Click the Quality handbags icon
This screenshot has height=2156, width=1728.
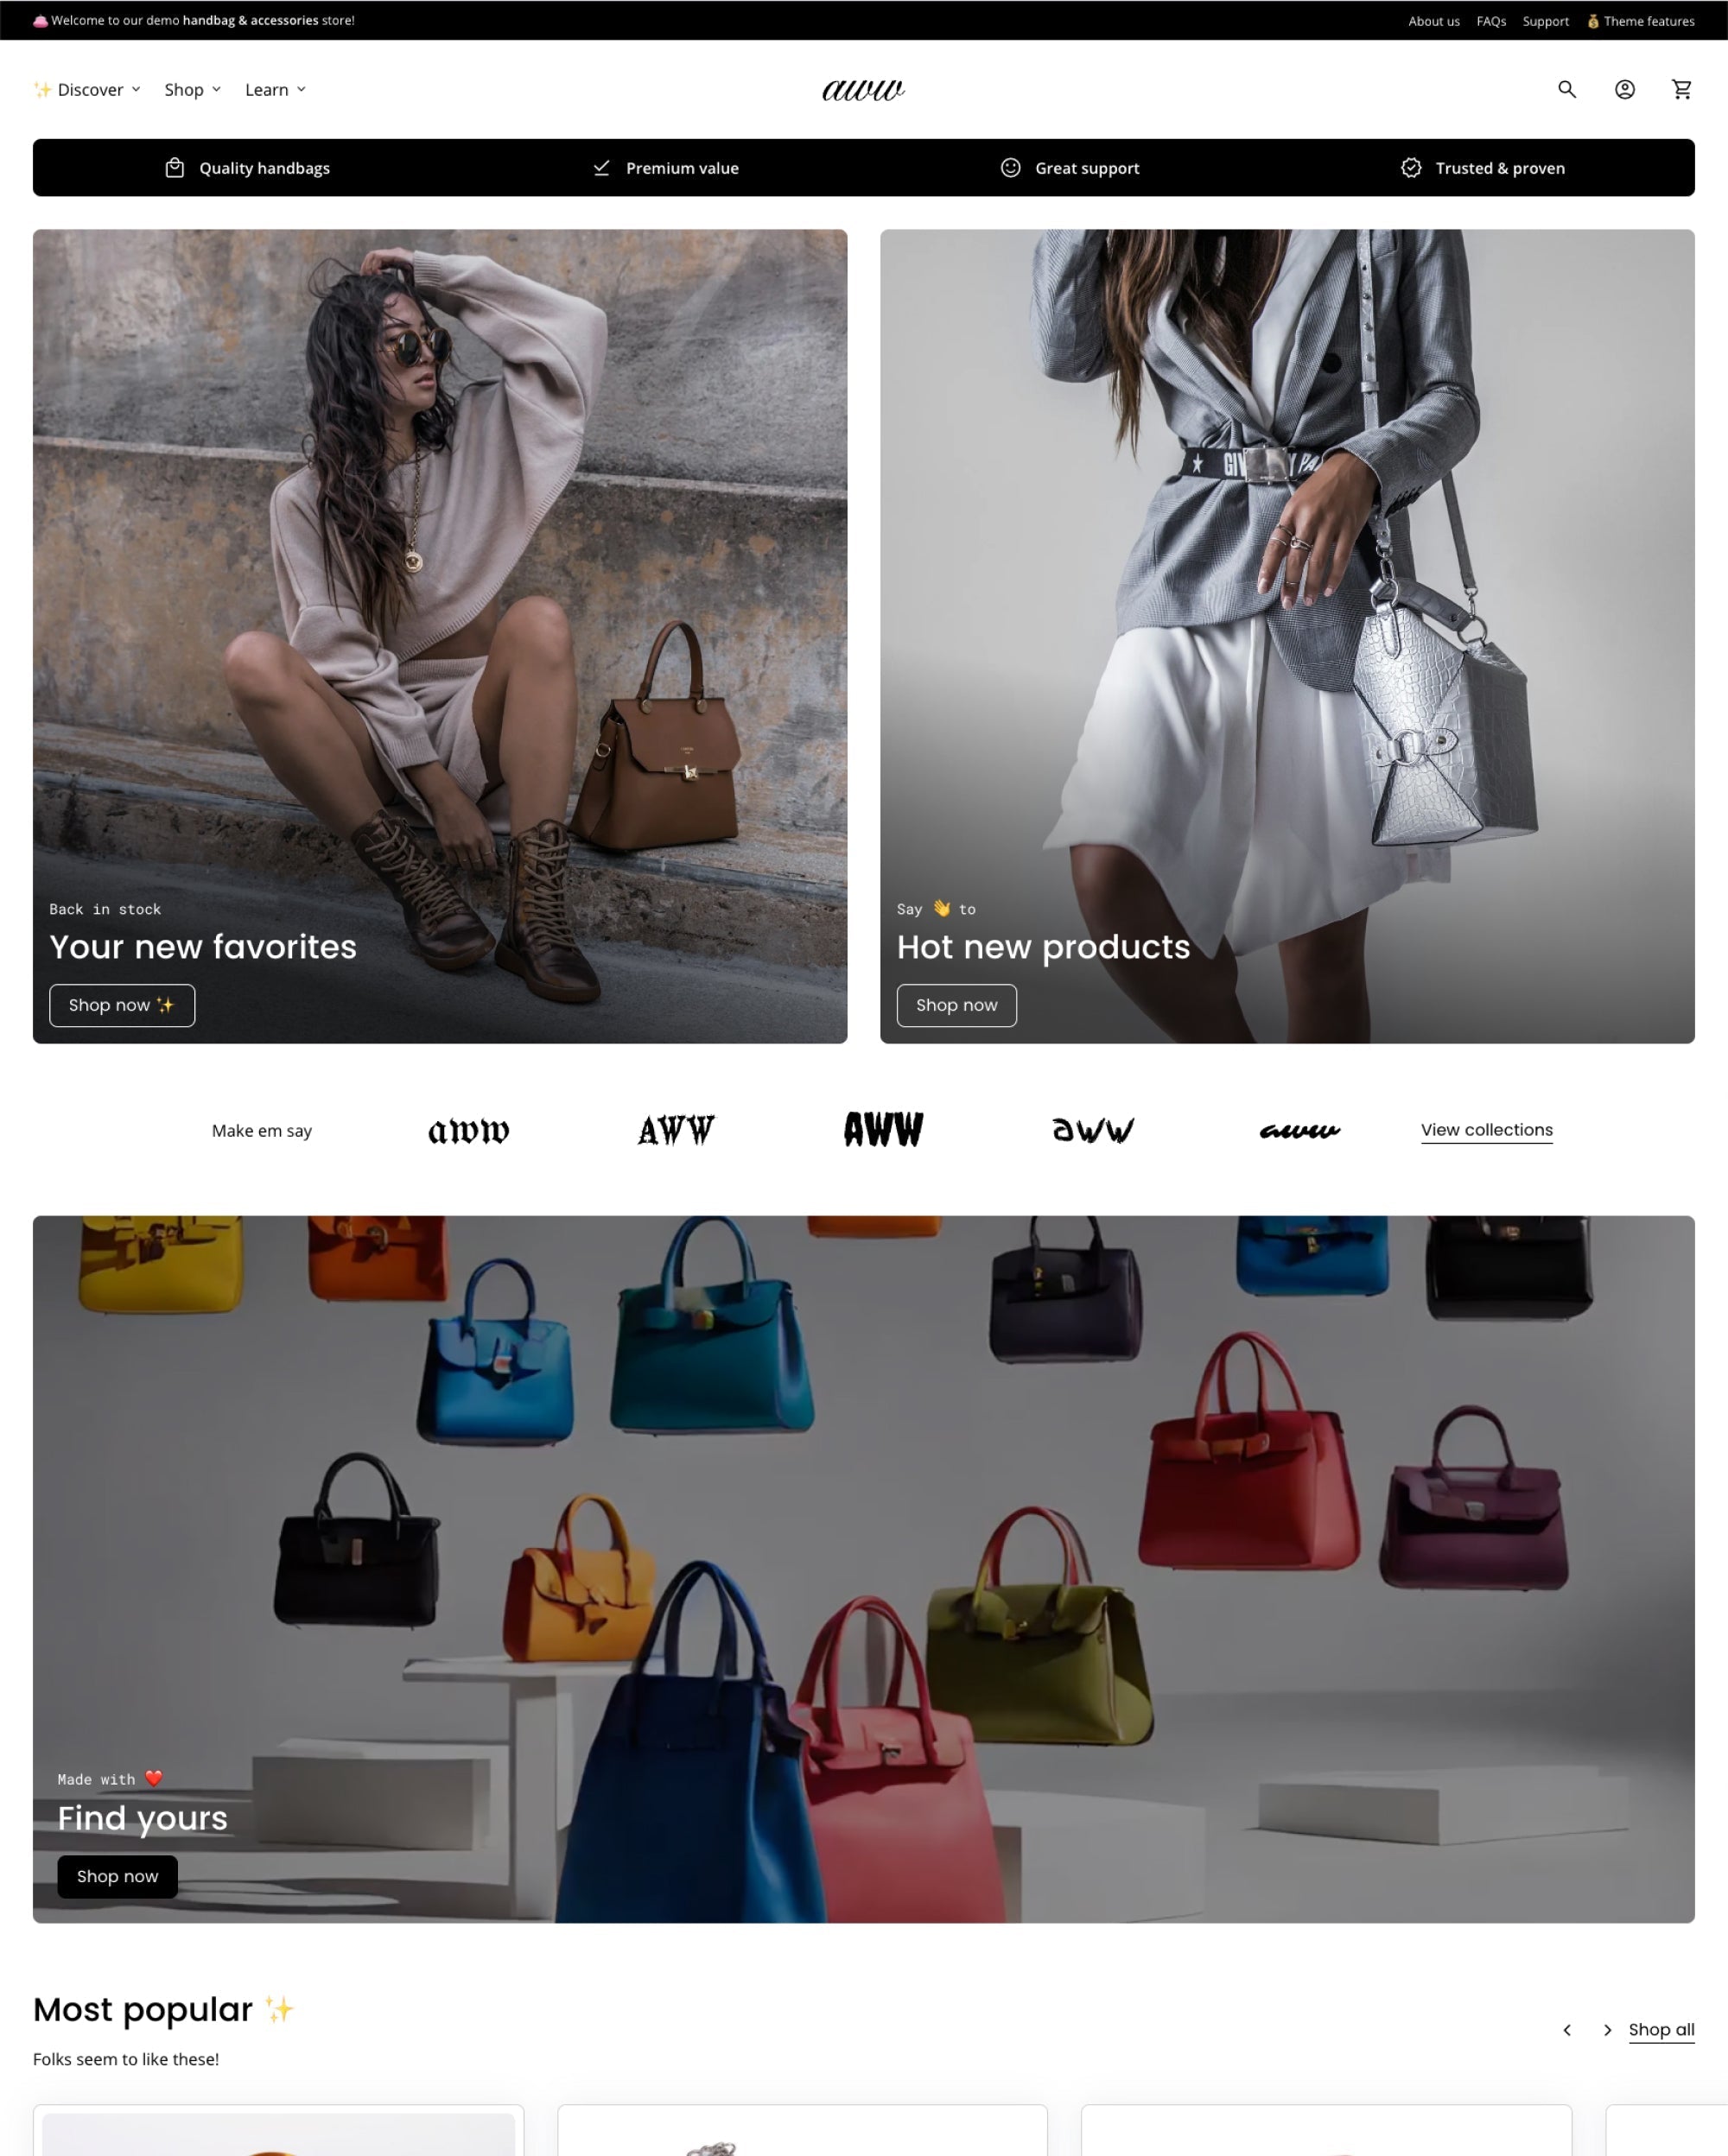point(175,168)
